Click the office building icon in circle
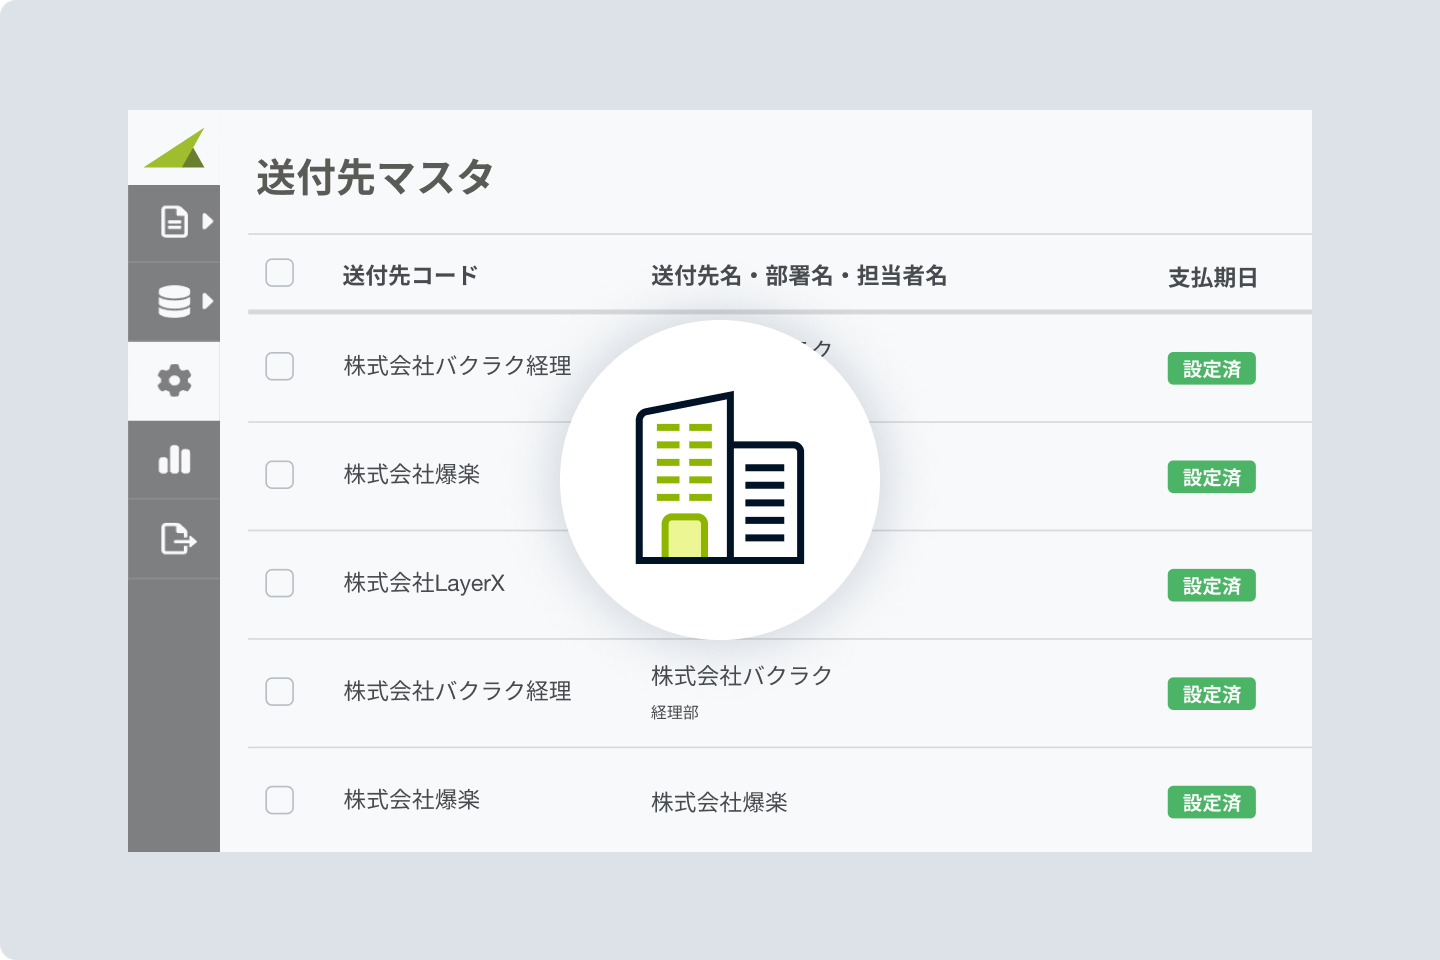The image size is (1440, 960). click(720, 478)
